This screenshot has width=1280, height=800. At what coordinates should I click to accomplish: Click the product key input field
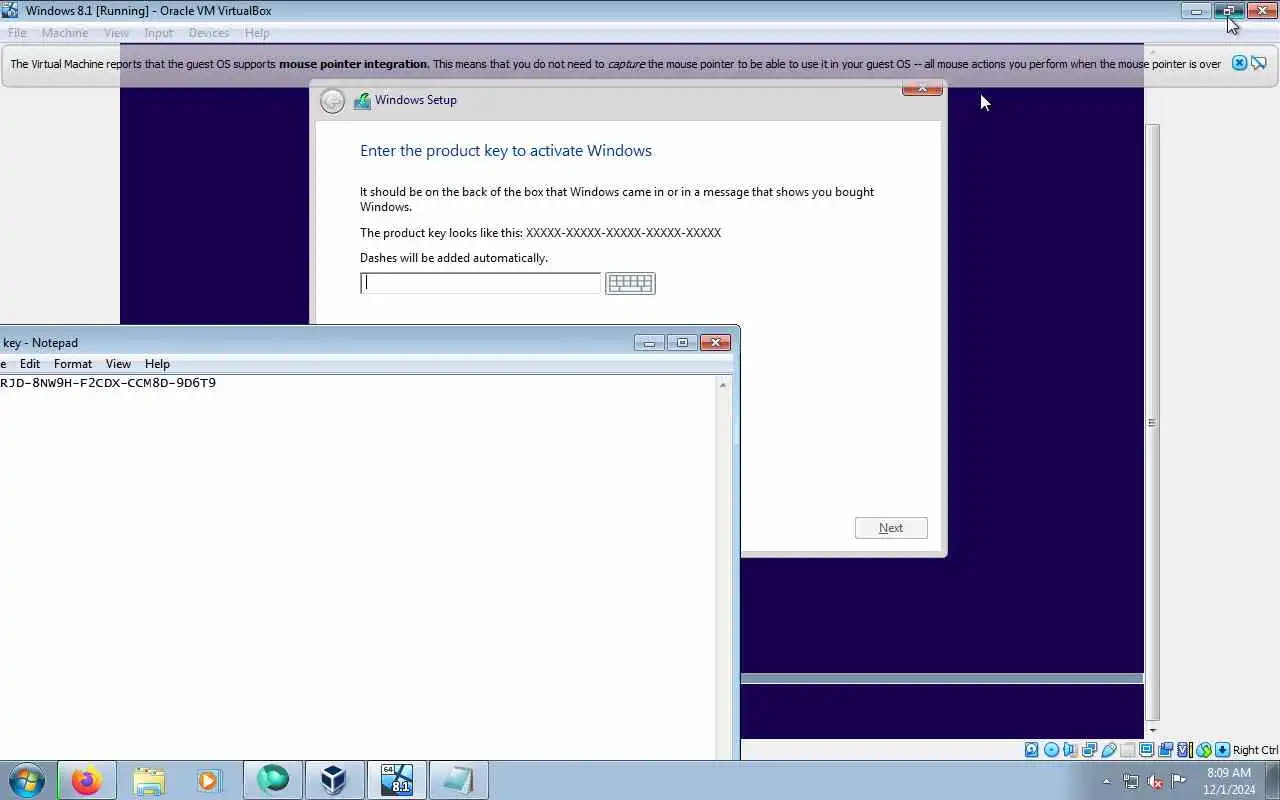tap(480, 283)
